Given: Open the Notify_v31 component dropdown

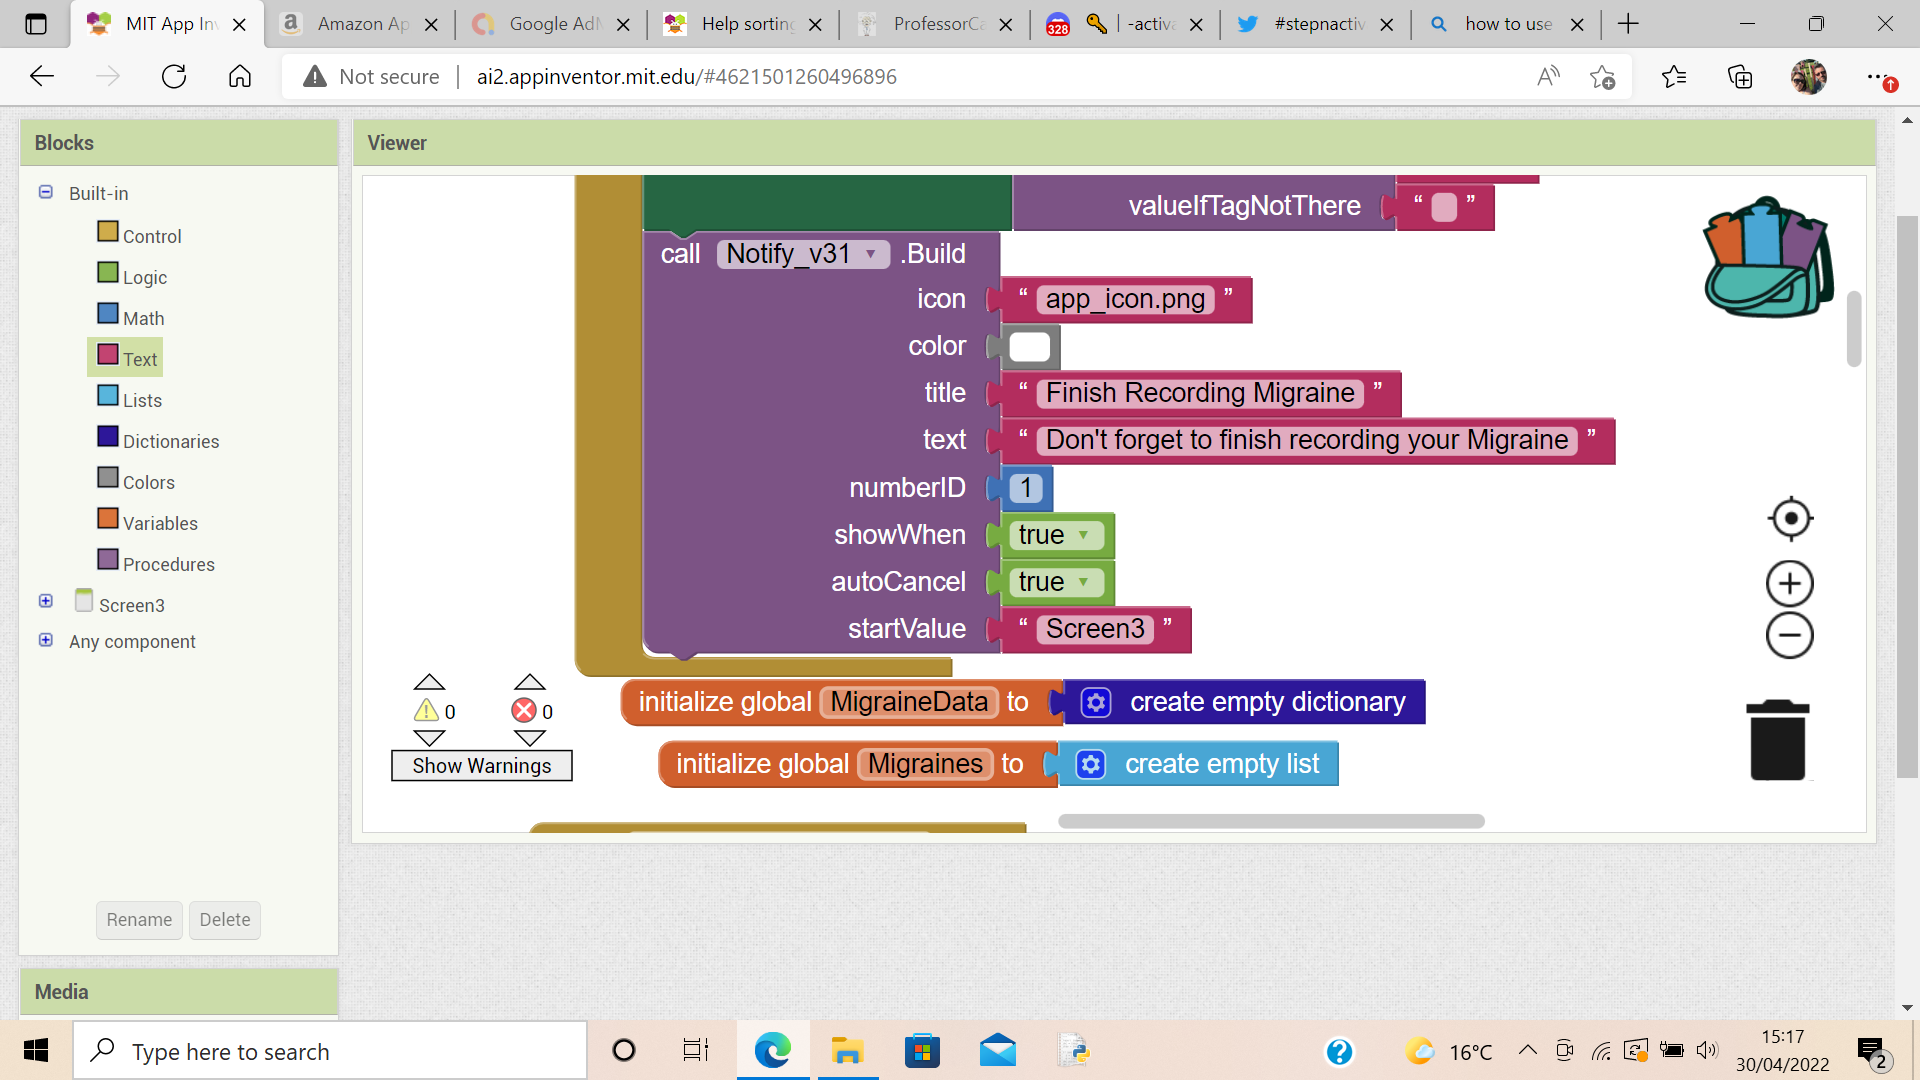Looking at the screenshot, I should point(872,254).
